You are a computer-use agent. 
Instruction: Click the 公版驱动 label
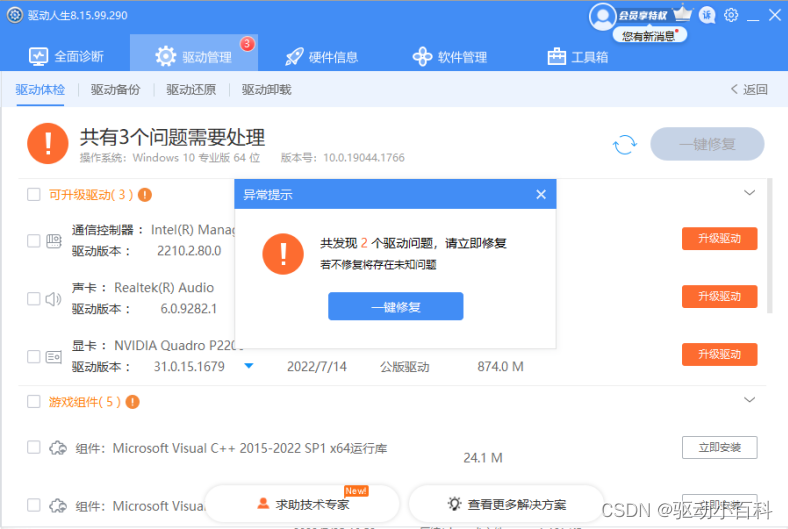405,367
